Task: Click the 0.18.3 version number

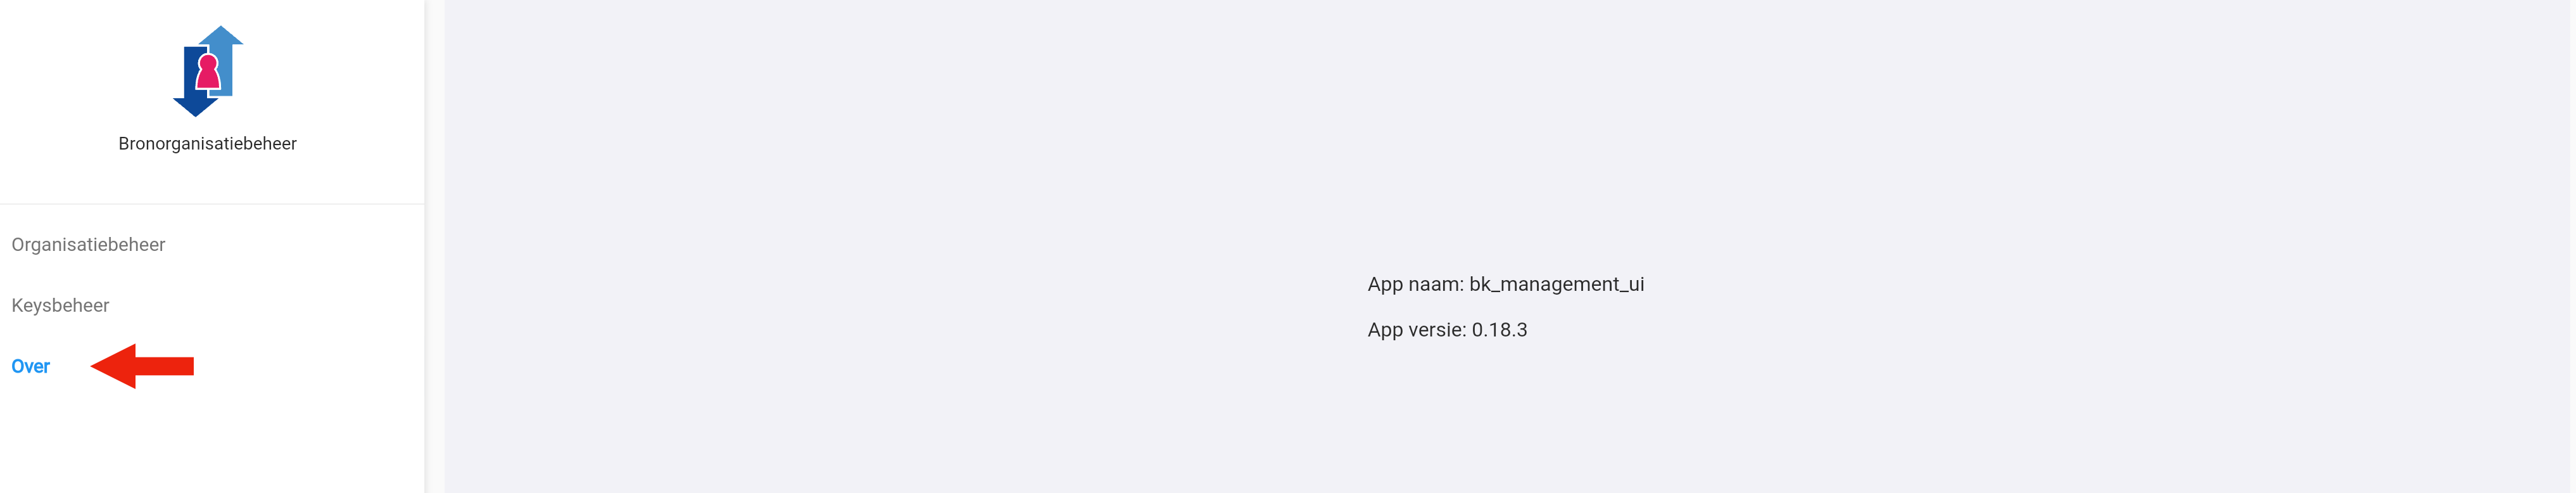Action: [1499, 330]
